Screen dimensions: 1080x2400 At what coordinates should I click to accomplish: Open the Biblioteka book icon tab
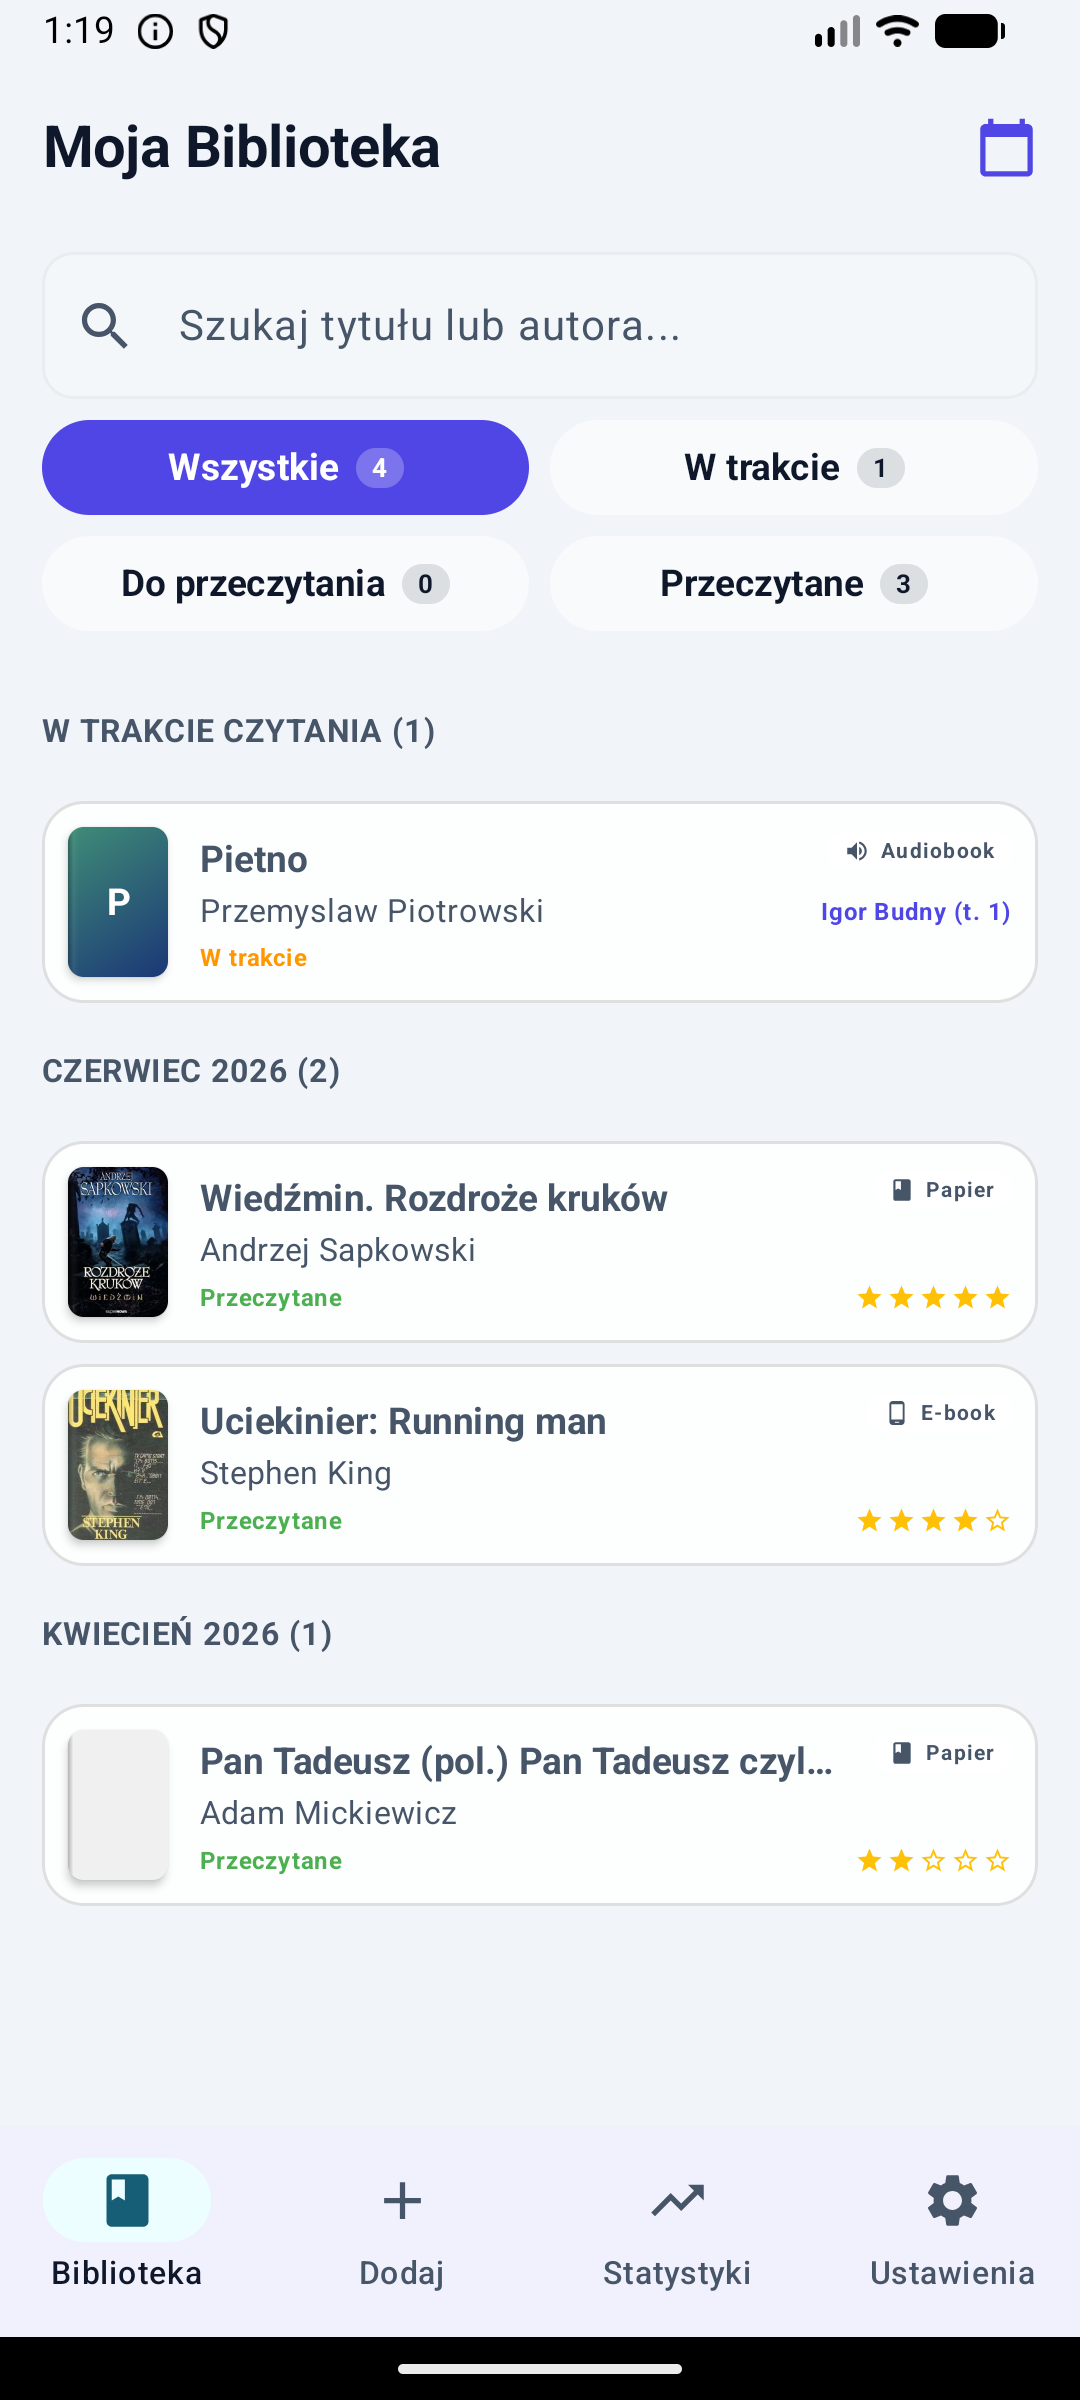(127, 2200)
